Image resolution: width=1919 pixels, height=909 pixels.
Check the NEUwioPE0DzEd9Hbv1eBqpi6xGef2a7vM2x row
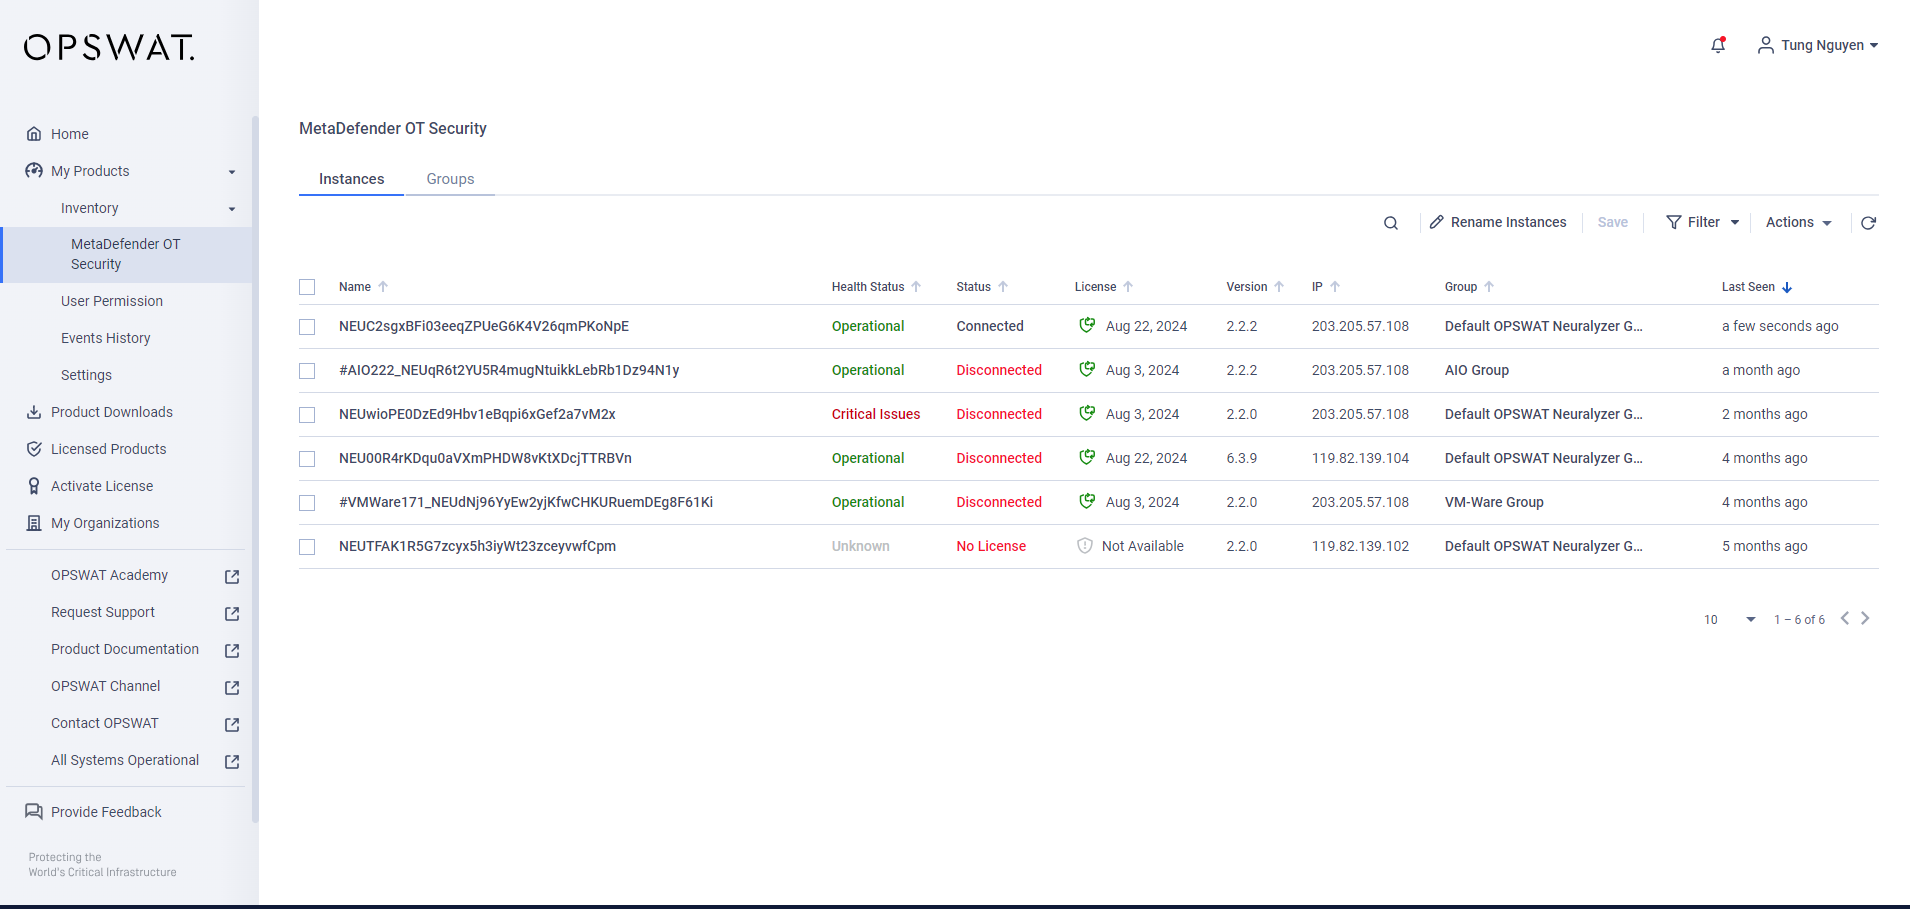click(307, 415)
